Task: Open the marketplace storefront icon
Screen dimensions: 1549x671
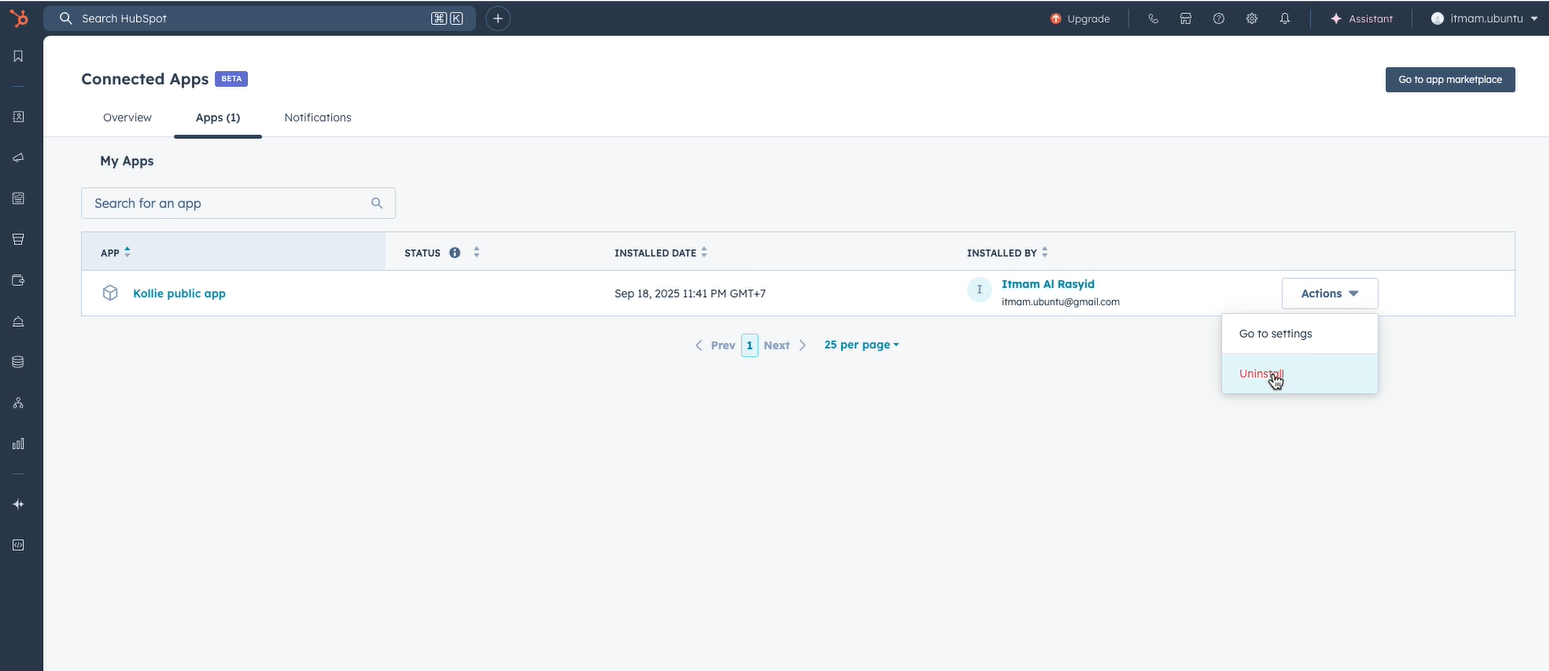Action: tap(1186, 18)
